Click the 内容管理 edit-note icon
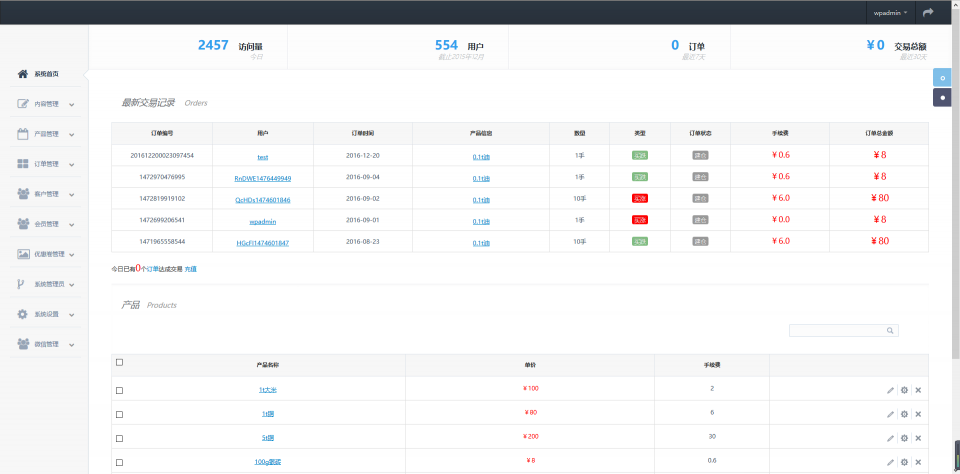Viewport: 960px width, 474px height. click(x=23, y=103)
